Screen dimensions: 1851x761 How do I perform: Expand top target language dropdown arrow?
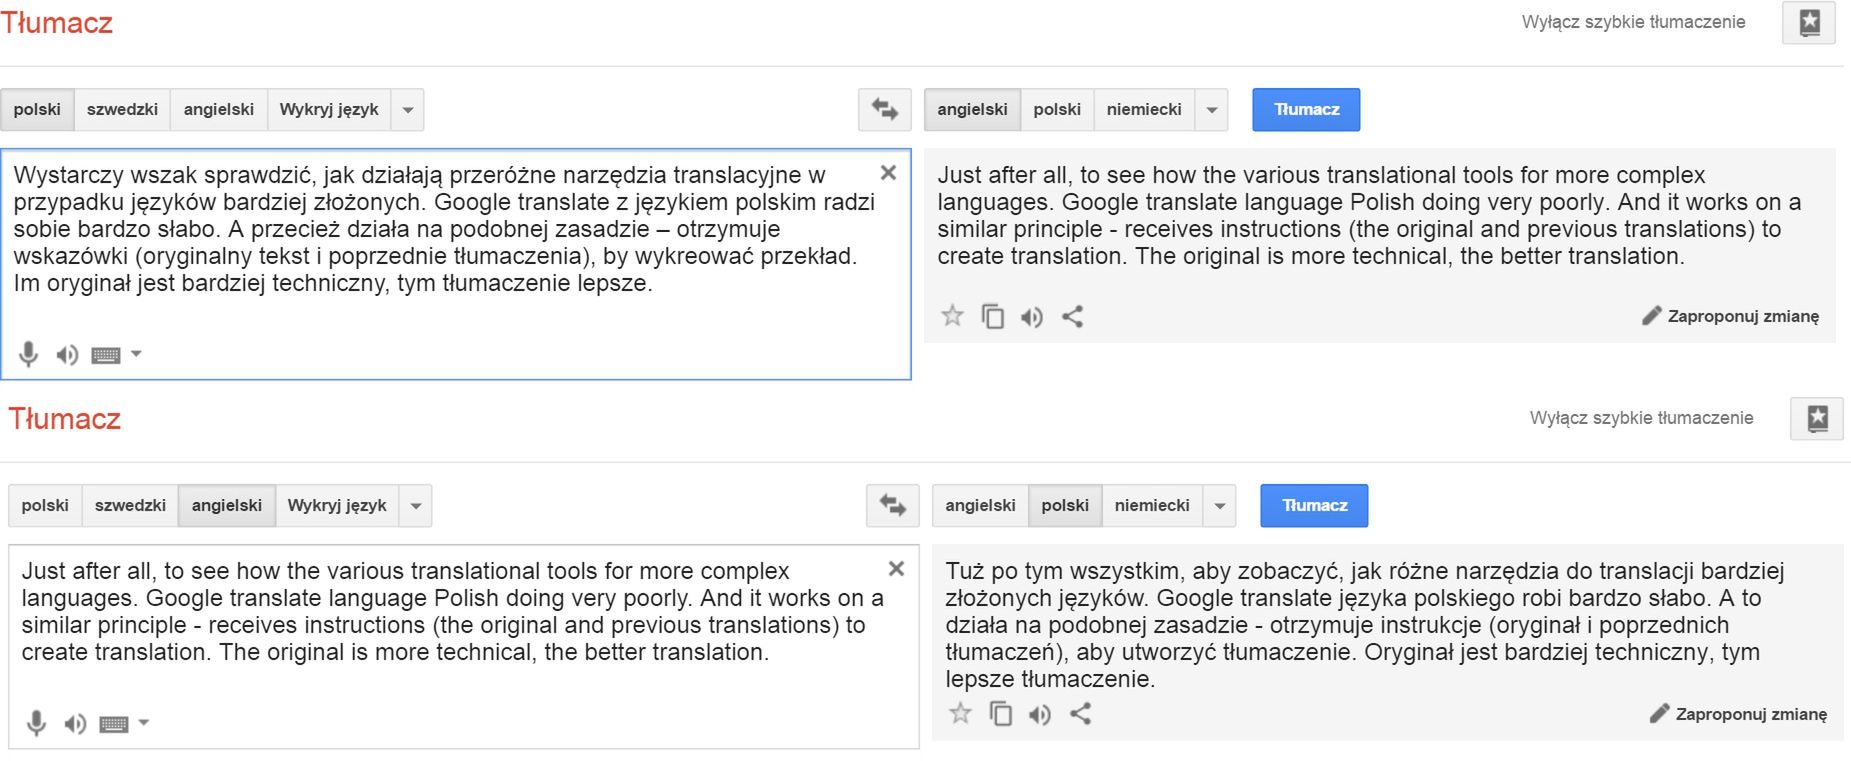[x=1212, y=110]
